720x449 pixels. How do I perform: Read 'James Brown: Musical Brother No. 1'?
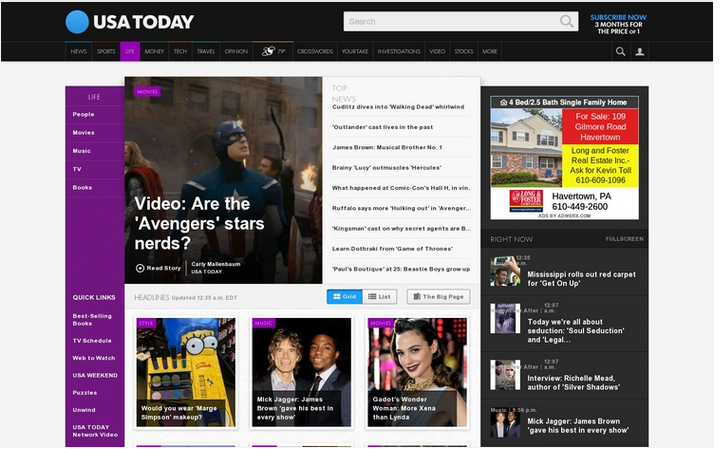pyautogui.click(x=387, y=147)
